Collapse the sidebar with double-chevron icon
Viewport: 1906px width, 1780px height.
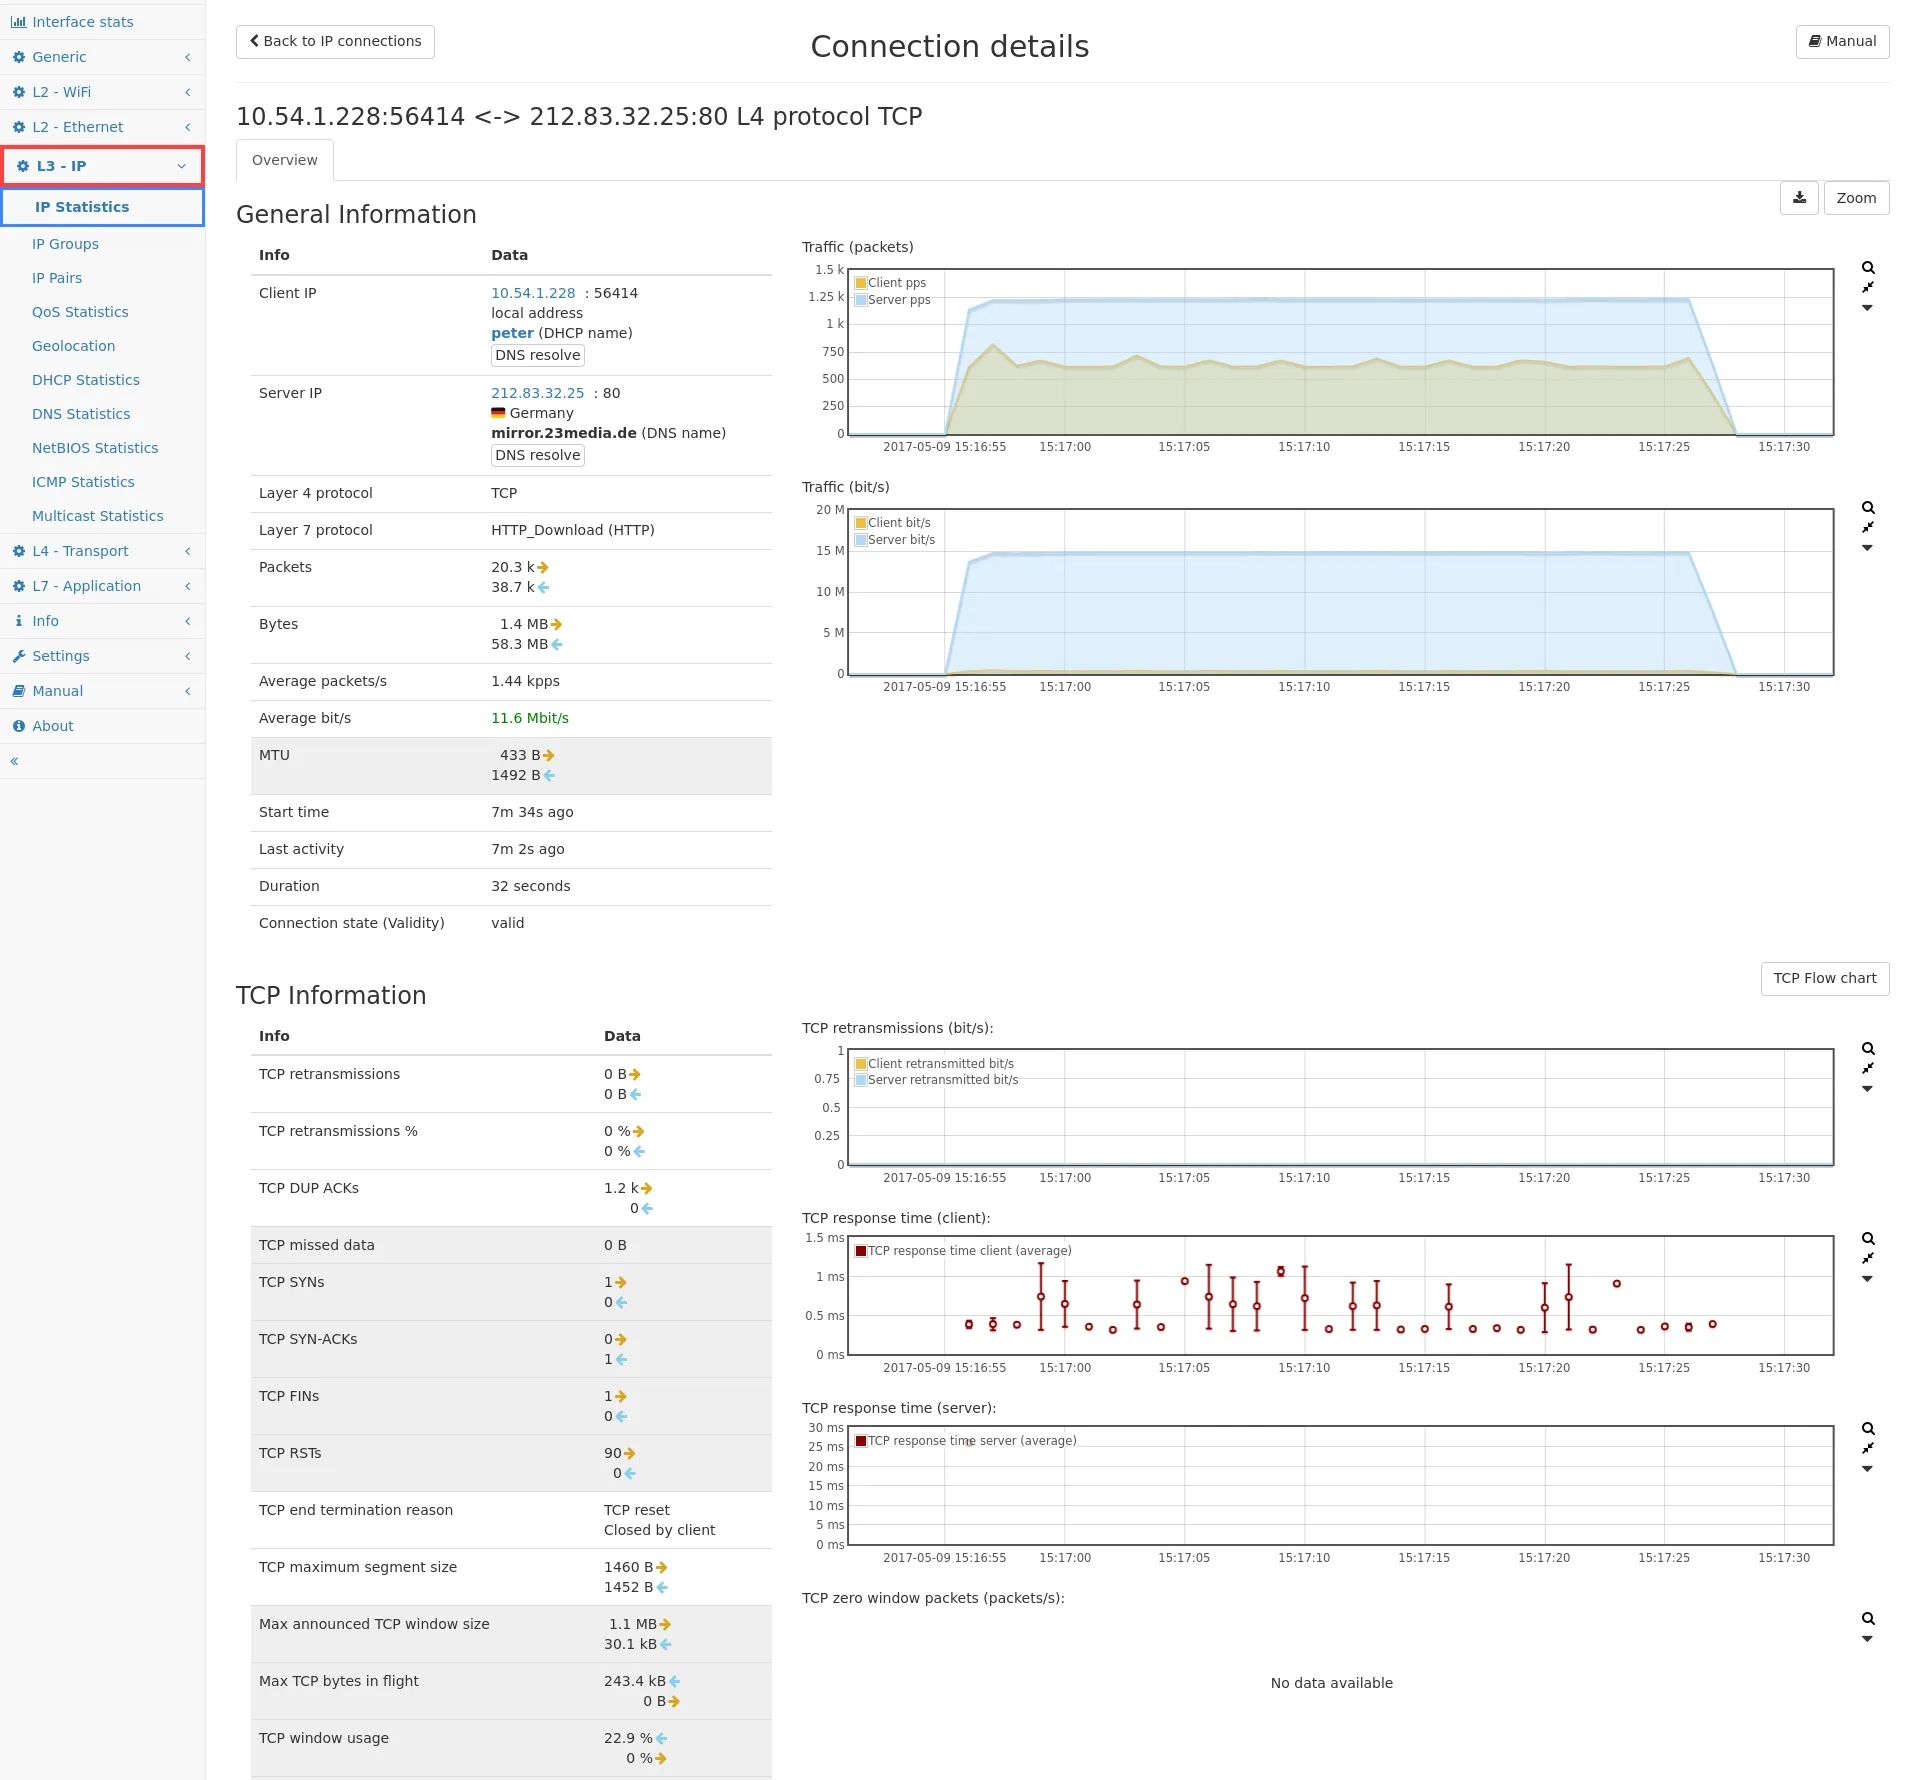coord(15,761)
